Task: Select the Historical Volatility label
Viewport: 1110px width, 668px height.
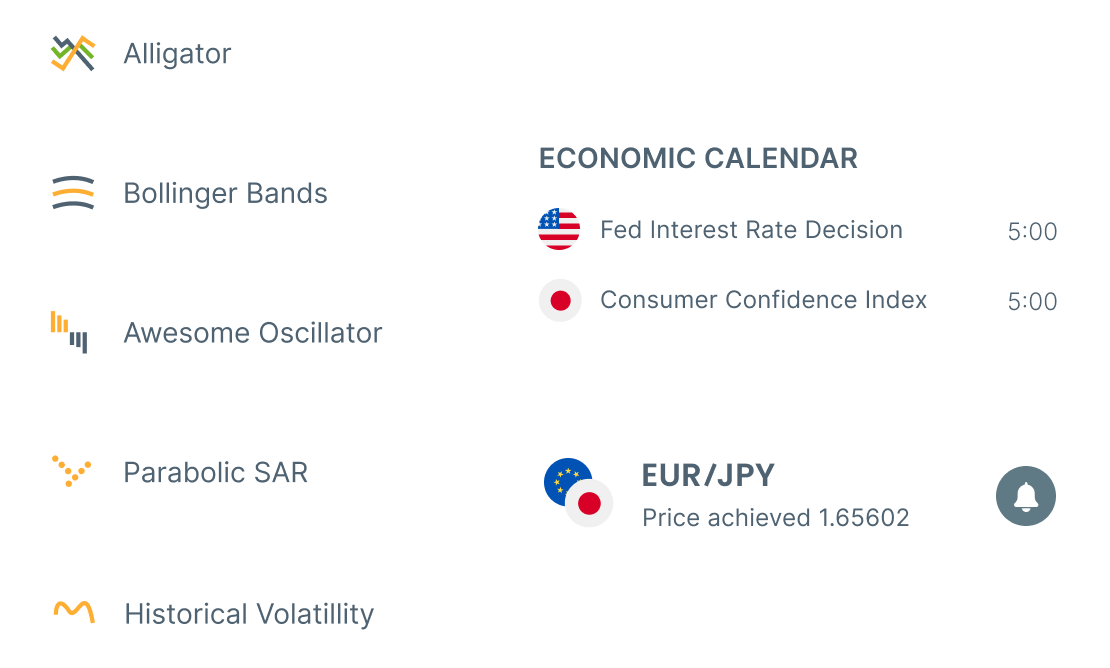Action: point(248,613)
